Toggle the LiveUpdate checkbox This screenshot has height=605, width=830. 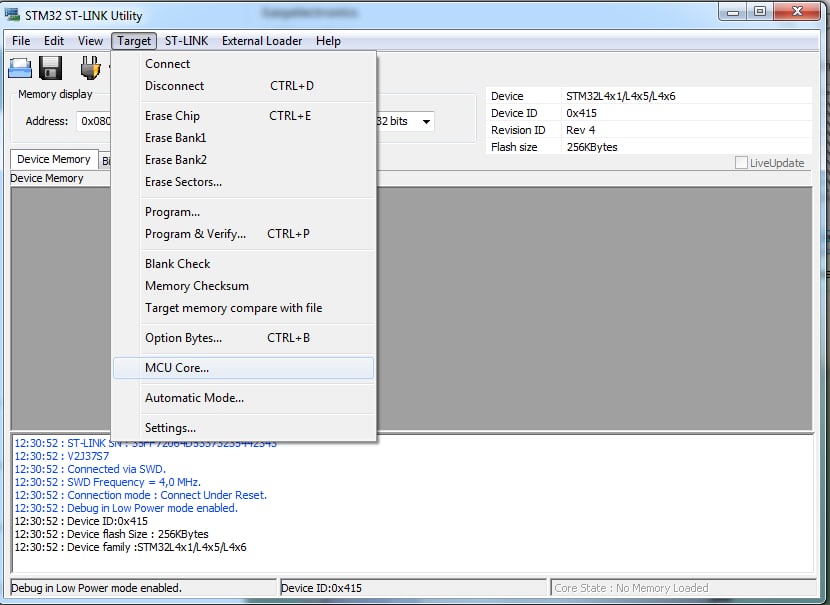click(x=741, y=163)
